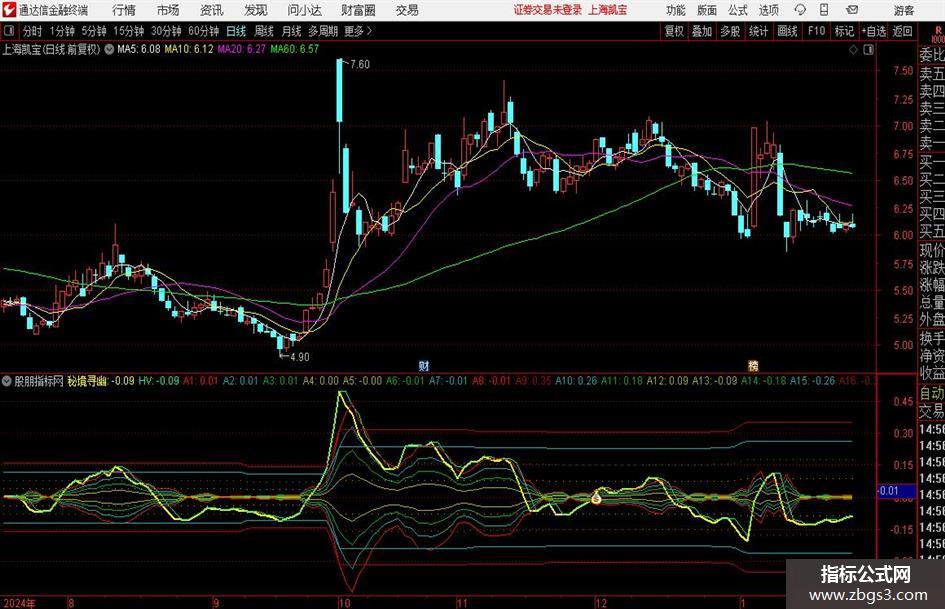Click the MA20: 6.27 label
This screenshot has height=609, width=945.
pos(241,49)
